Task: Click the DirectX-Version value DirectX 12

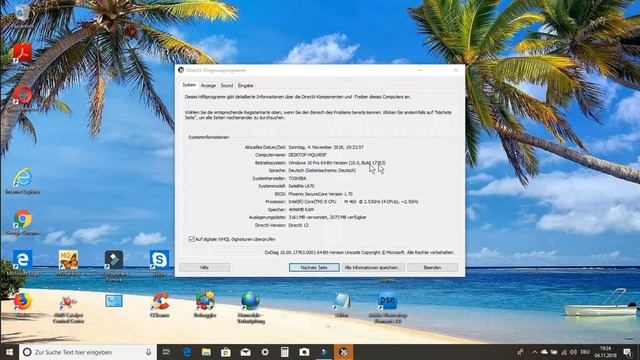Action: [x=298, y=225]
